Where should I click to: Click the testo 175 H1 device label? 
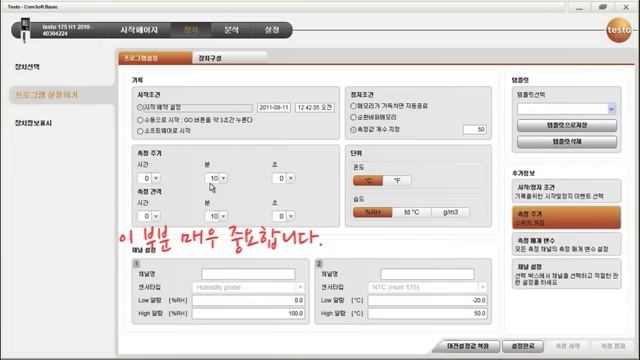click(x=68, y=30)
